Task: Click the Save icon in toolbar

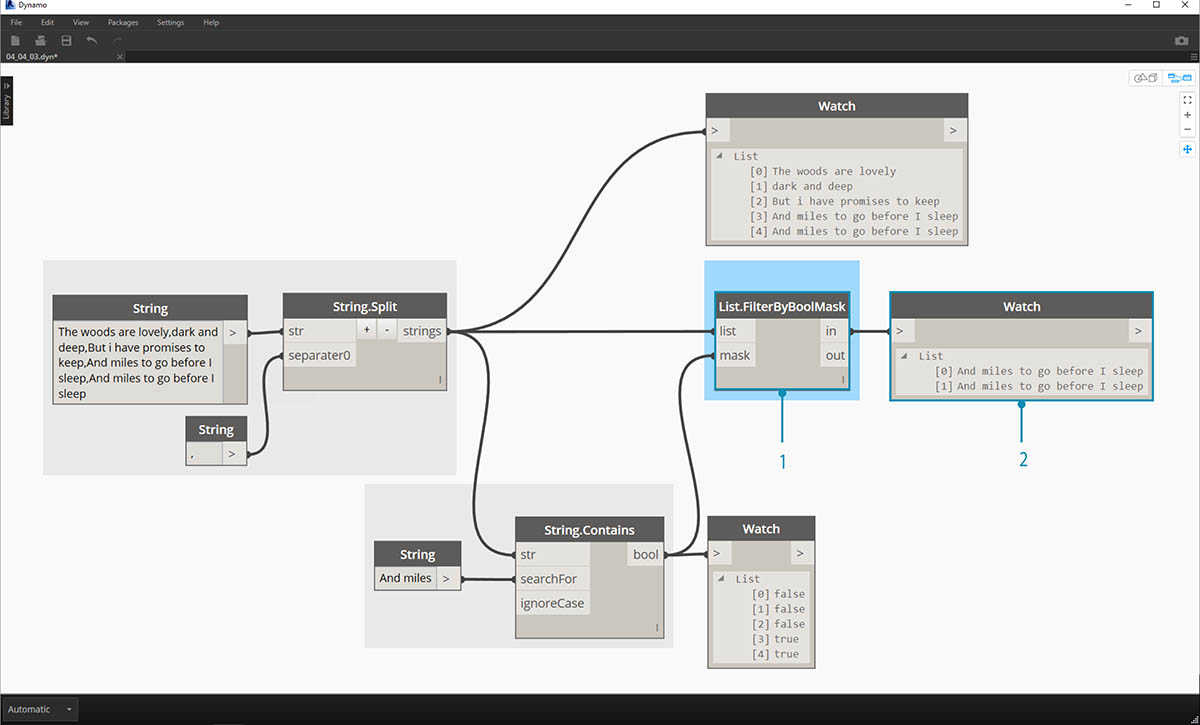Action: tap(66, 40)
